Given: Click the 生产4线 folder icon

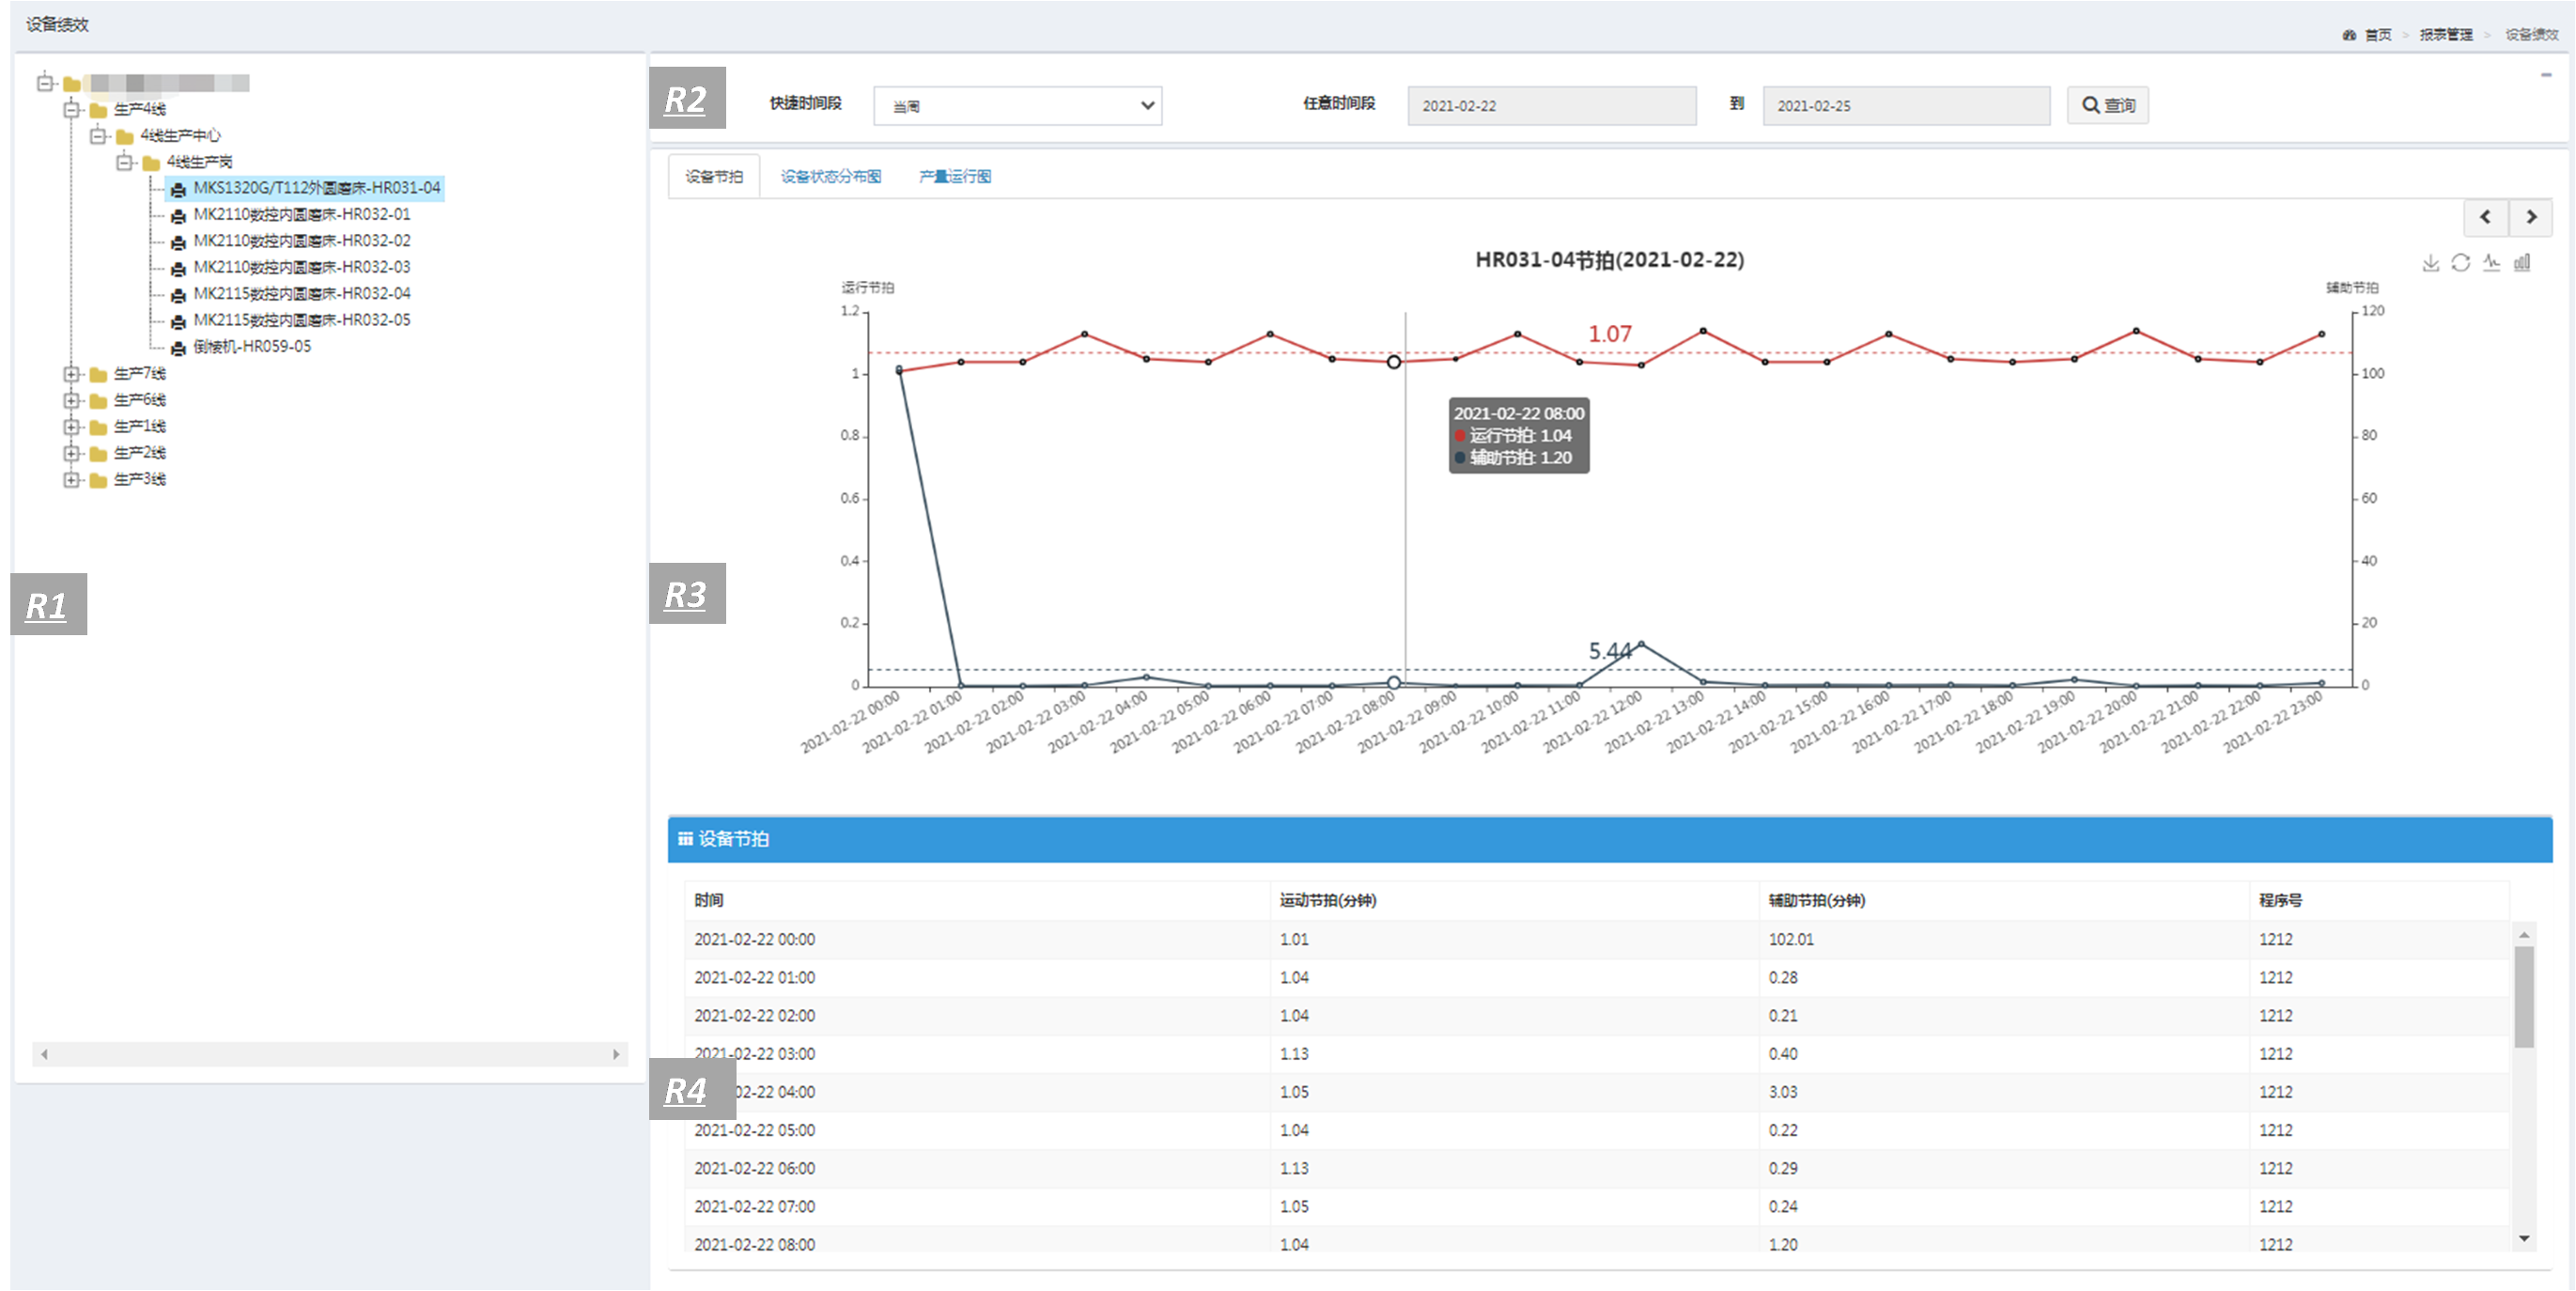Looking at the screenshot, I should tap(98, 110).
